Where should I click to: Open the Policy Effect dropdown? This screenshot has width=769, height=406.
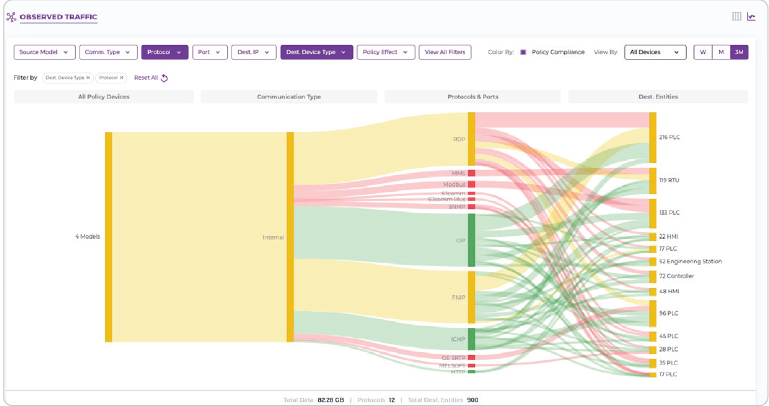[385, 52]
